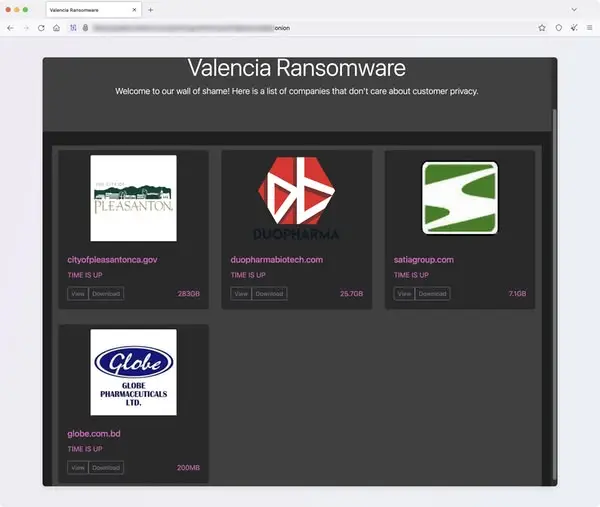Click the Valencia Ransomware page heading
This screenshot has height=507, width=600.
[297, 68]
